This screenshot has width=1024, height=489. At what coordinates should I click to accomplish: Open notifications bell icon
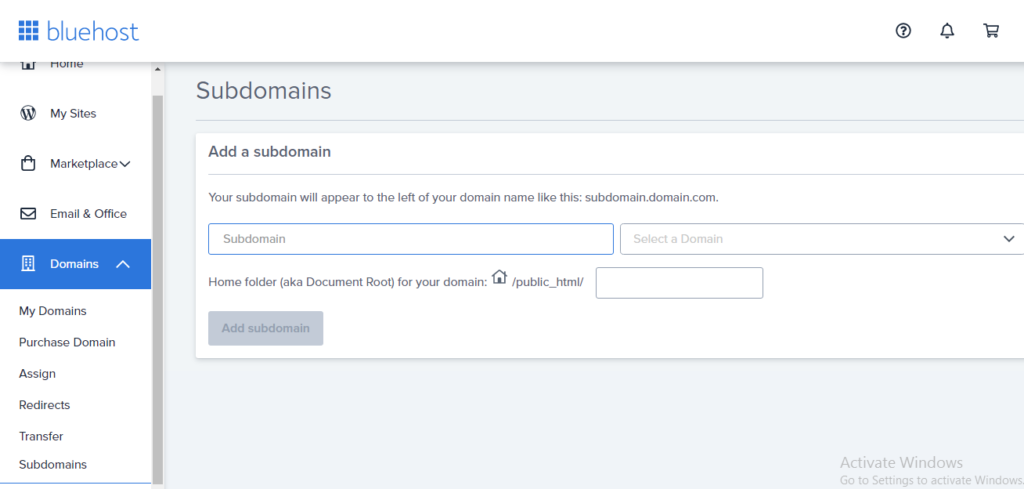[947, 31]
